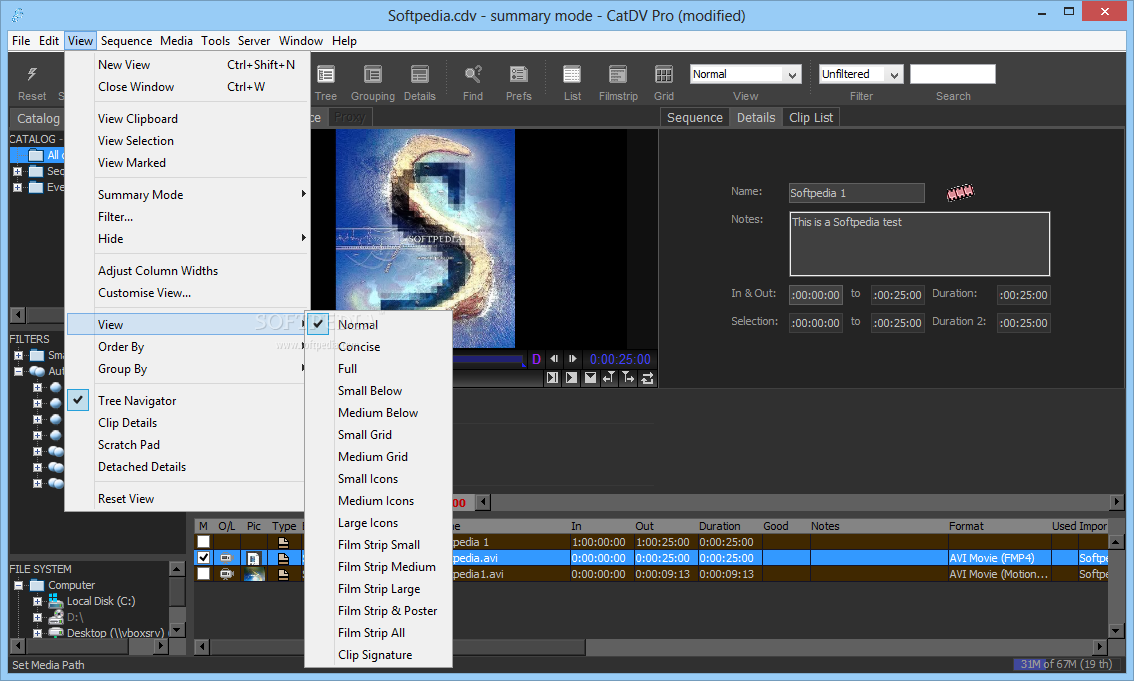Click the Reset toolbar icon
1134x681 pixels.
[32, 74]
